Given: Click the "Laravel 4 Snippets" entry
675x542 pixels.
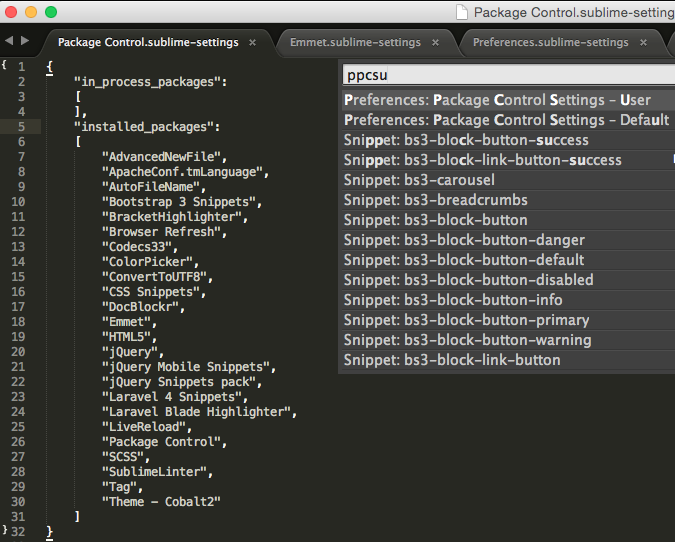Looking at the screenshot, I should click(x=175, y=397).
